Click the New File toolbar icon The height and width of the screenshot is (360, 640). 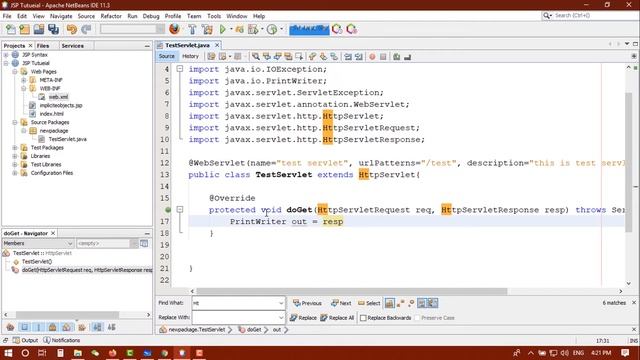pos(11,29)
